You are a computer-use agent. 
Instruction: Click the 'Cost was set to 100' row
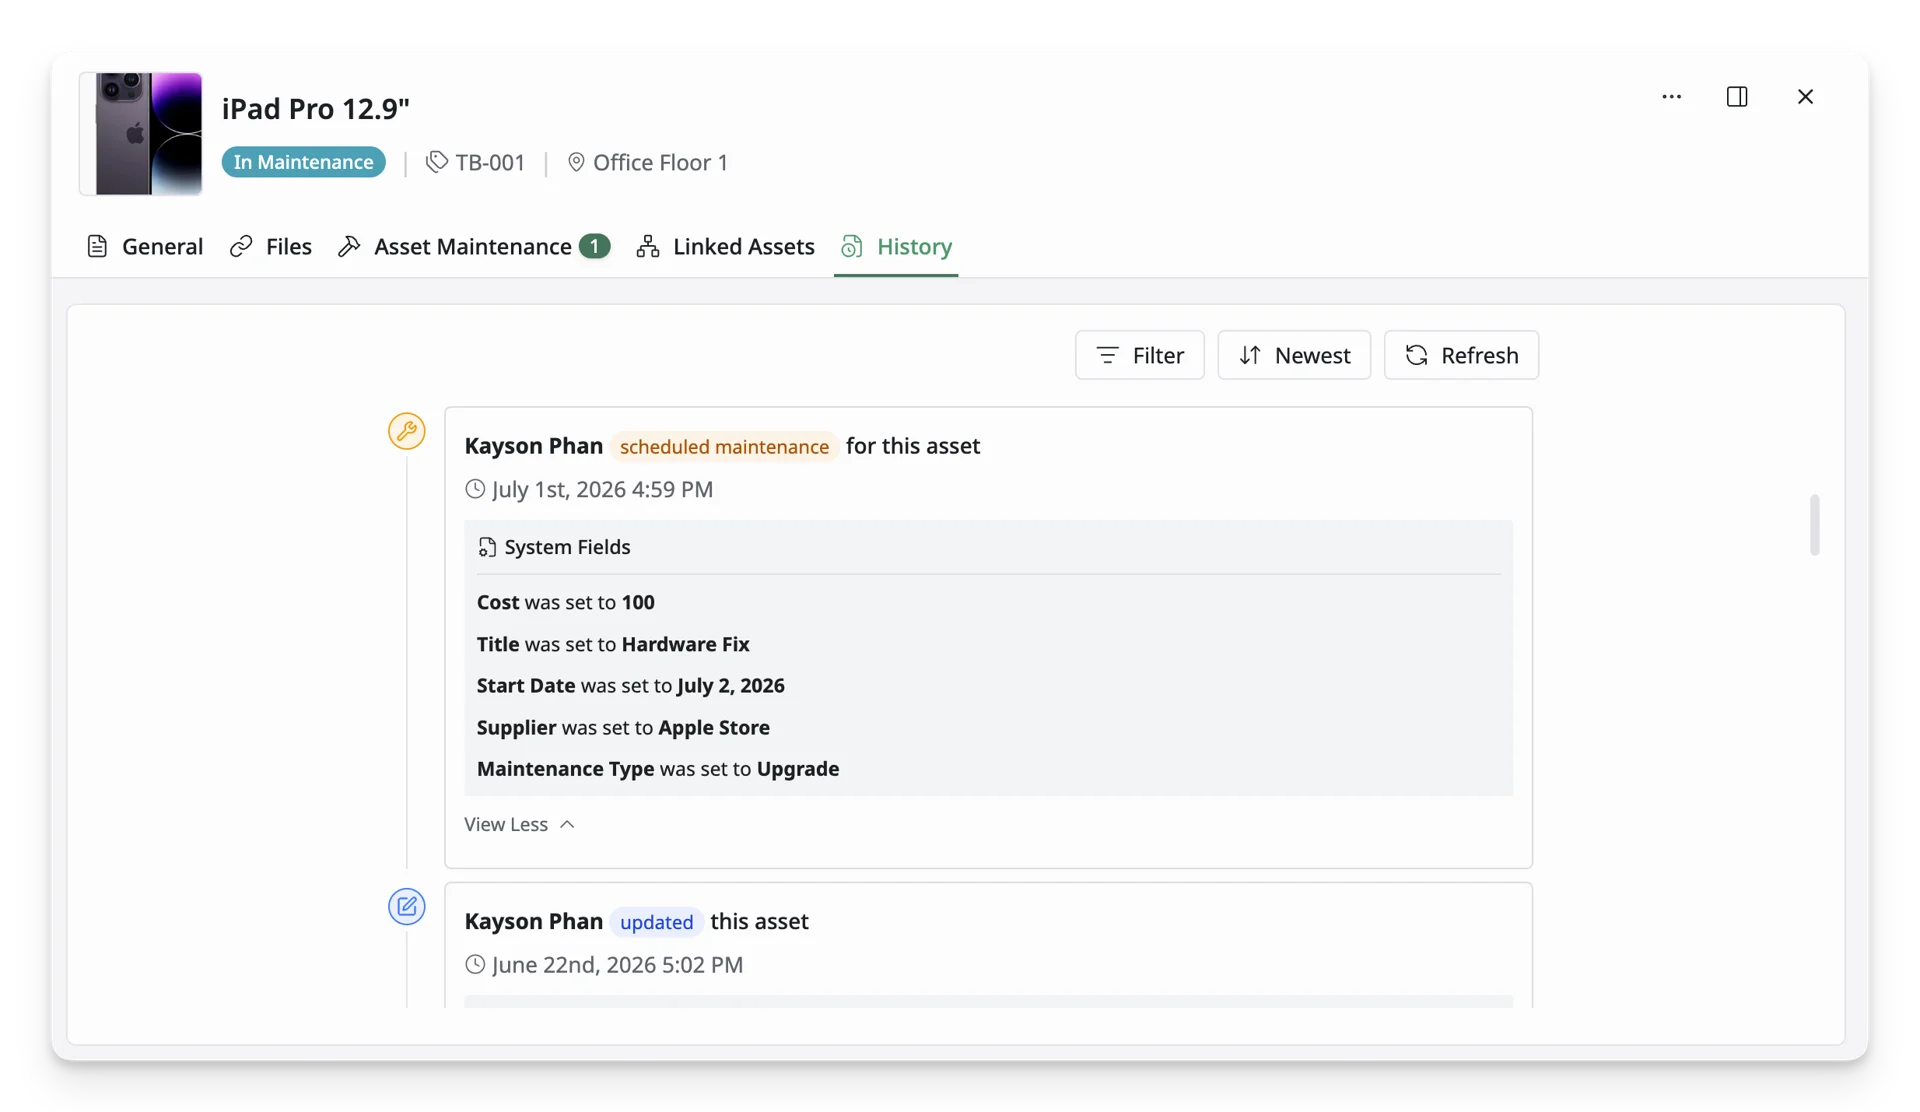tap(566, 602)
